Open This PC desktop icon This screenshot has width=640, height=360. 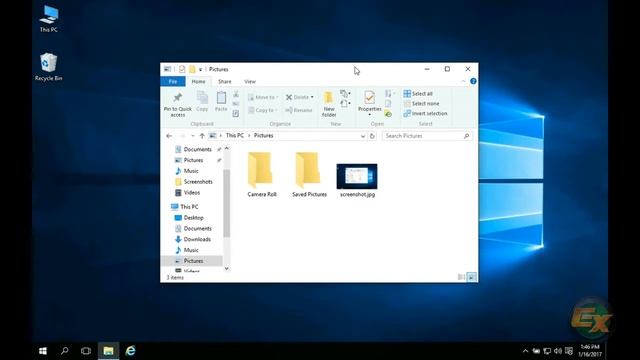tap(49, 19)
